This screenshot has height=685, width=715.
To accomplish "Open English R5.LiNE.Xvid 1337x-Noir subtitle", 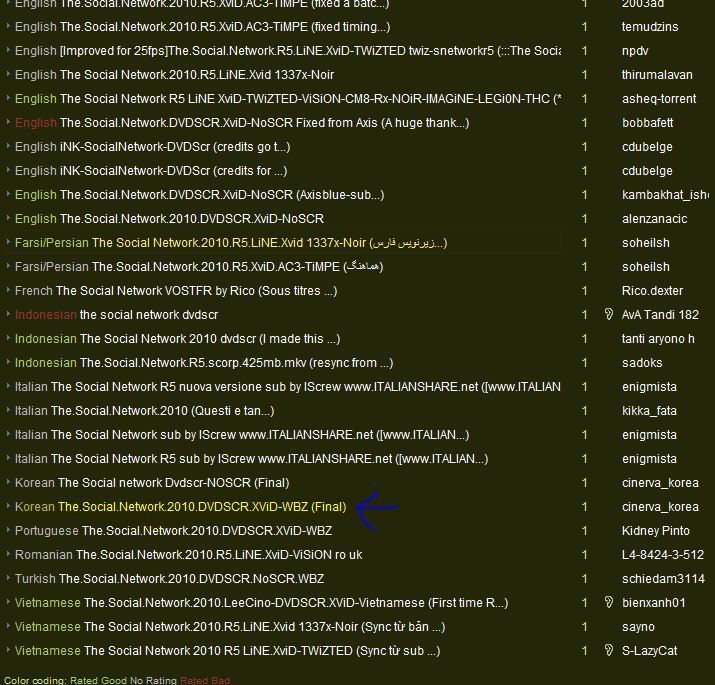I will 174,75.
